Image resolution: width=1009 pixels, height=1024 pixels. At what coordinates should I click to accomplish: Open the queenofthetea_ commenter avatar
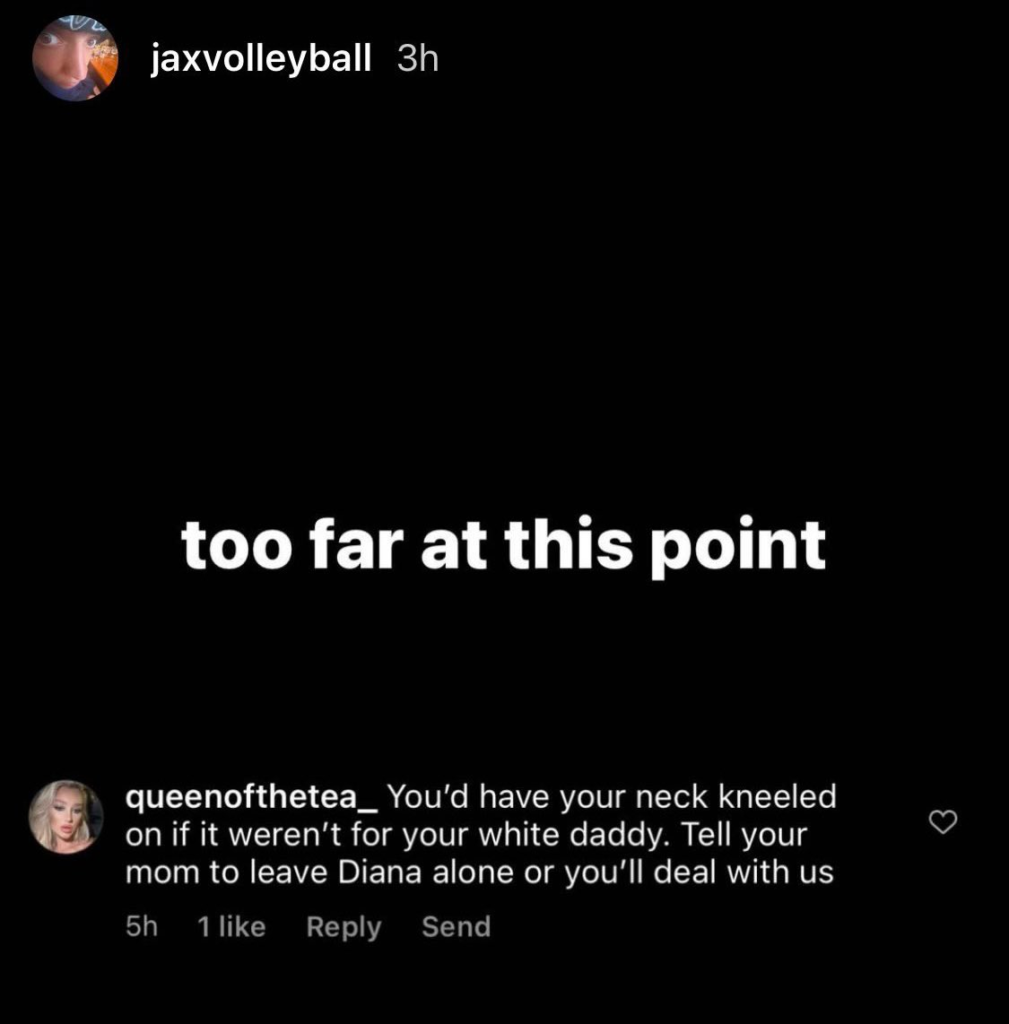[66, 816]
